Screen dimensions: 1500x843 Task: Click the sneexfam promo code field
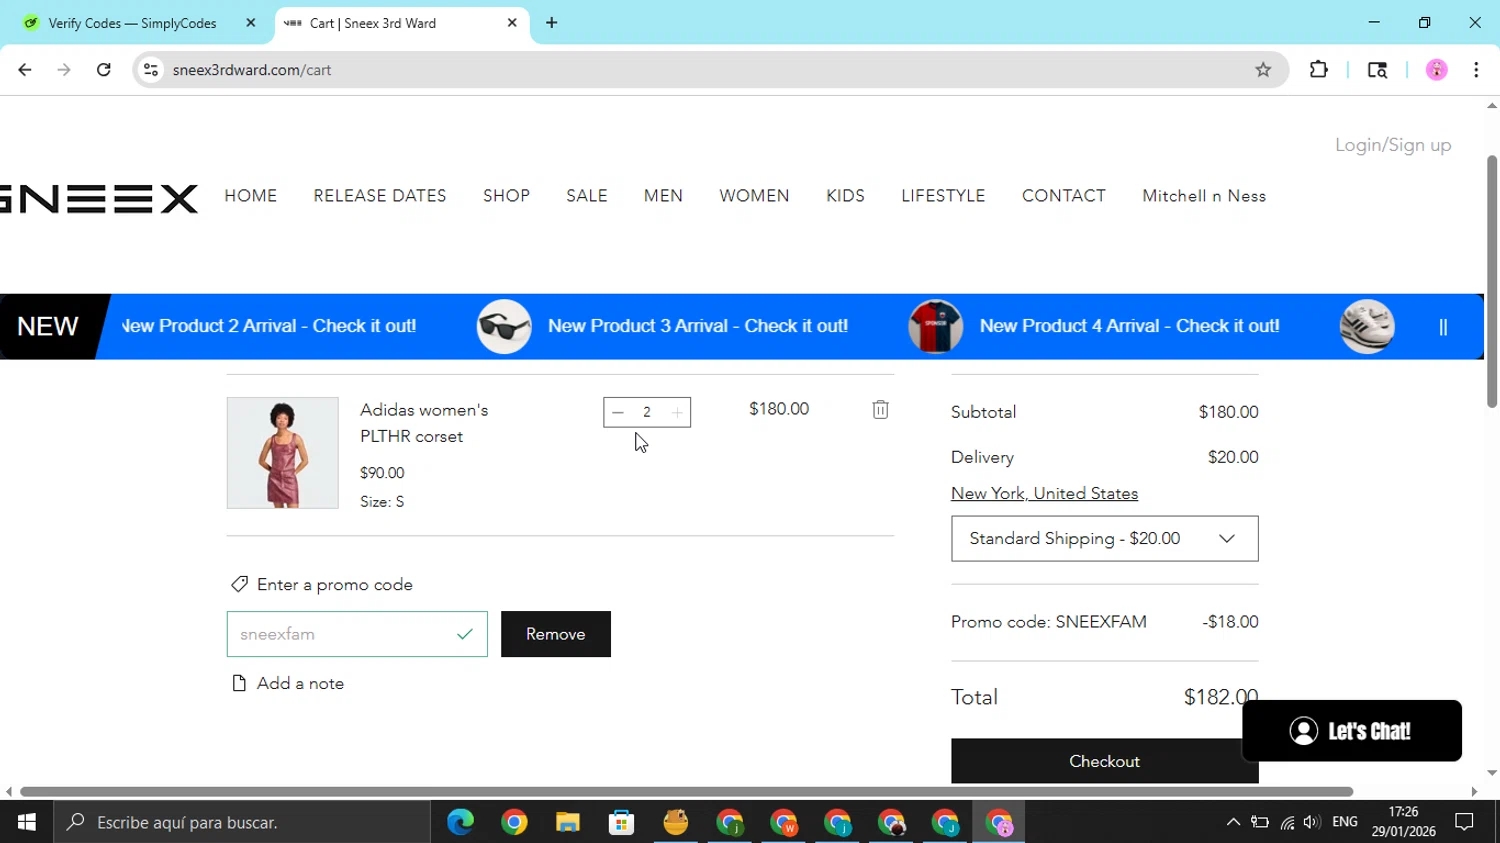coord(357,634)
